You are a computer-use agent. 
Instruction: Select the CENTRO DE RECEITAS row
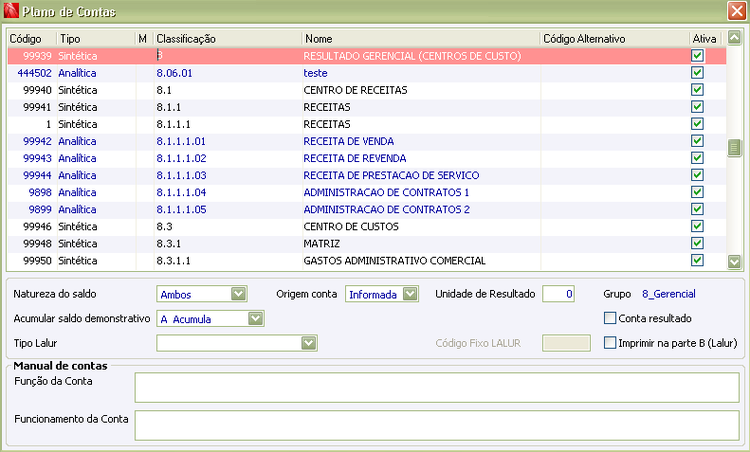tap(366, 90)
